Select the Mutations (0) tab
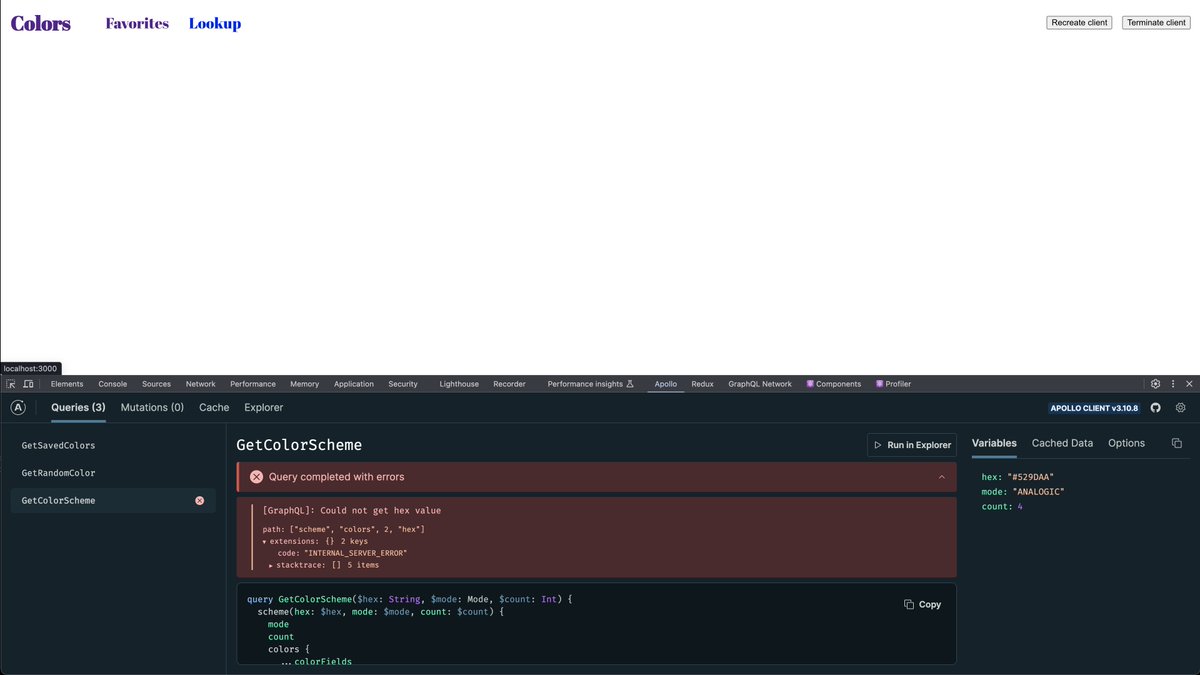This screenshot has width=1200, height=675. click(152, 407)
